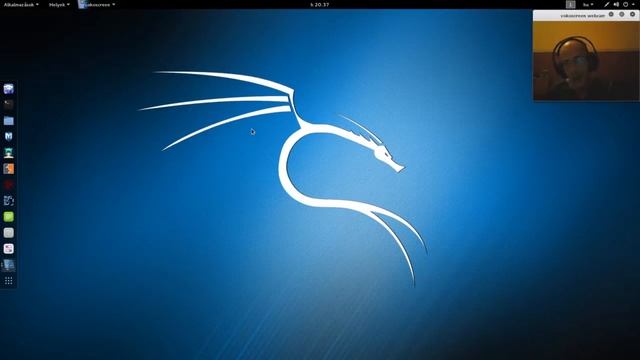Launch Armitage from the dock

(9, 153)
